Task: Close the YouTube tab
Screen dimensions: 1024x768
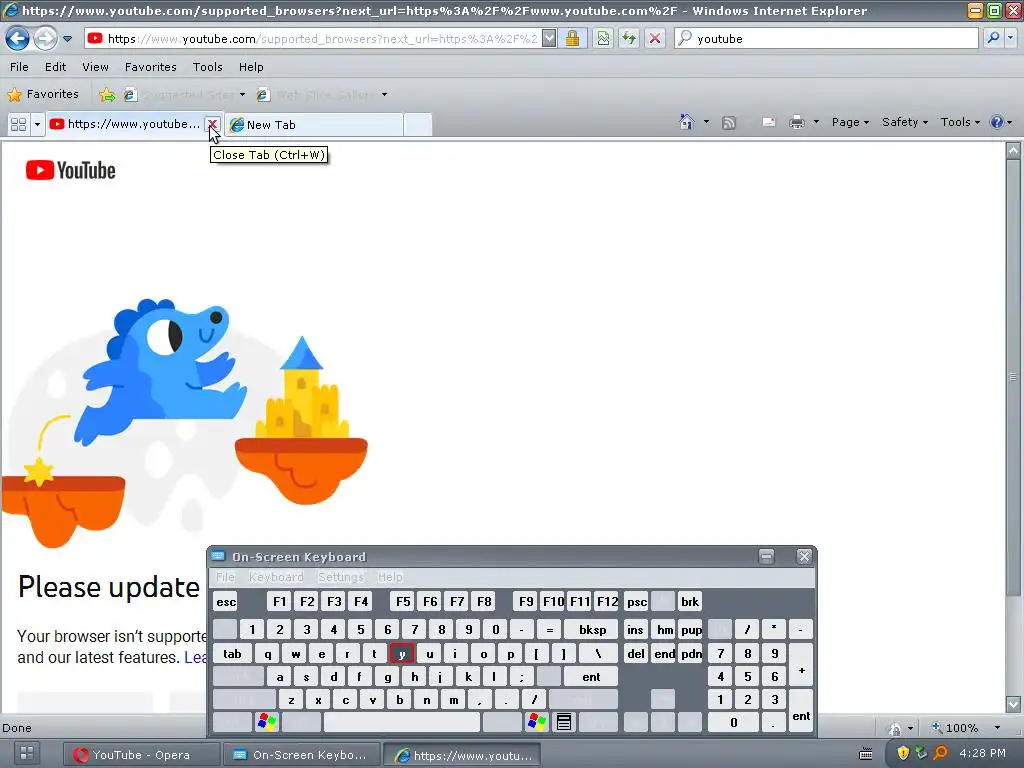Action: pyautogui.click(x=212, y=124)
